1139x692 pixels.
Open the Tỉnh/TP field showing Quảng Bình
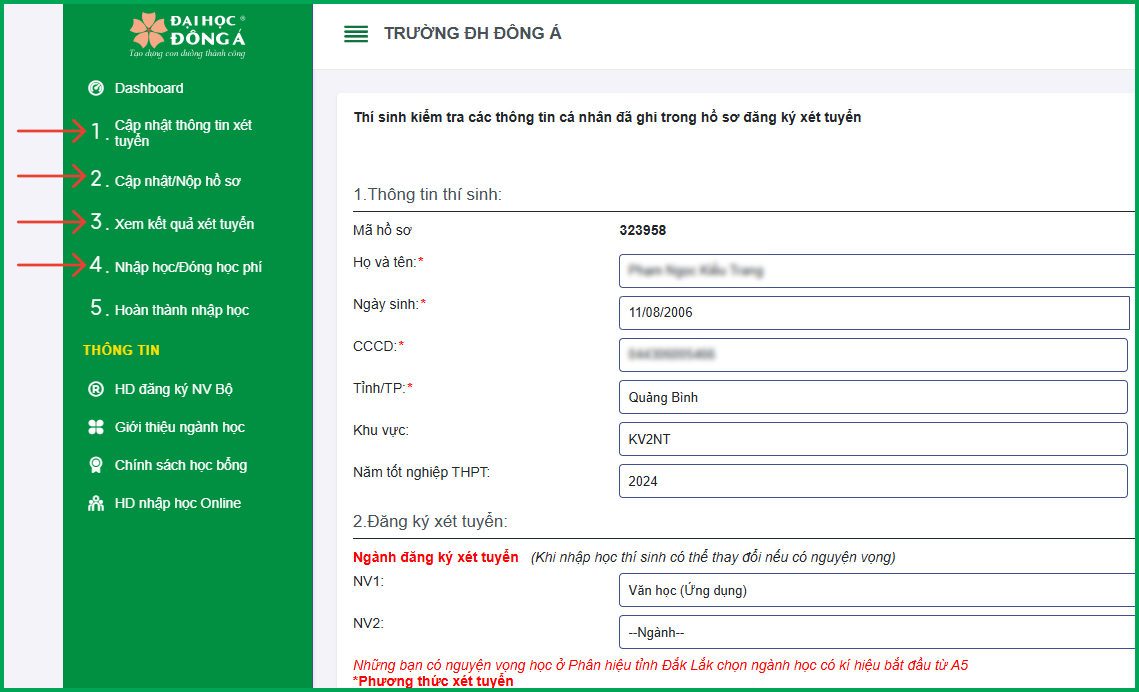click(x=873, y=397)
